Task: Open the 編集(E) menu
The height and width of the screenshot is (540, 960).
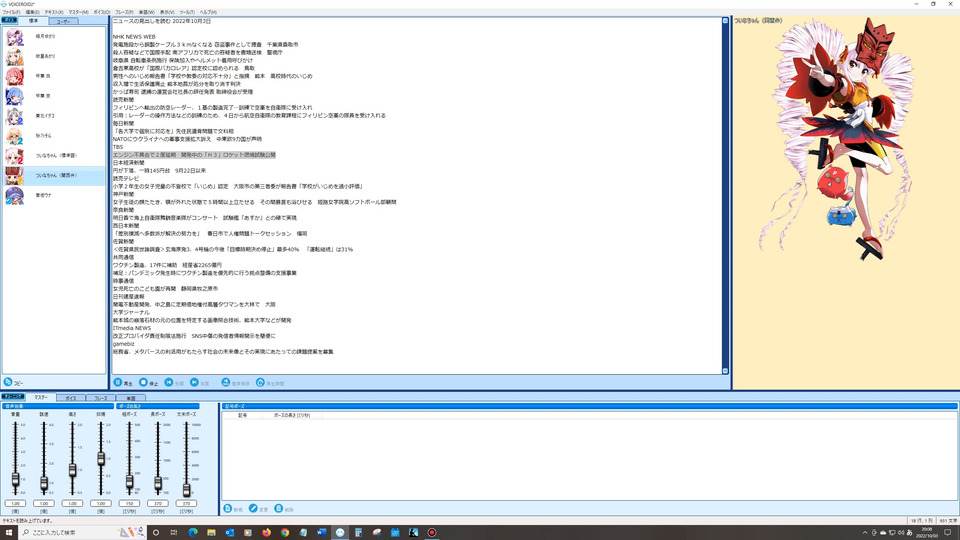Action: 32,12
